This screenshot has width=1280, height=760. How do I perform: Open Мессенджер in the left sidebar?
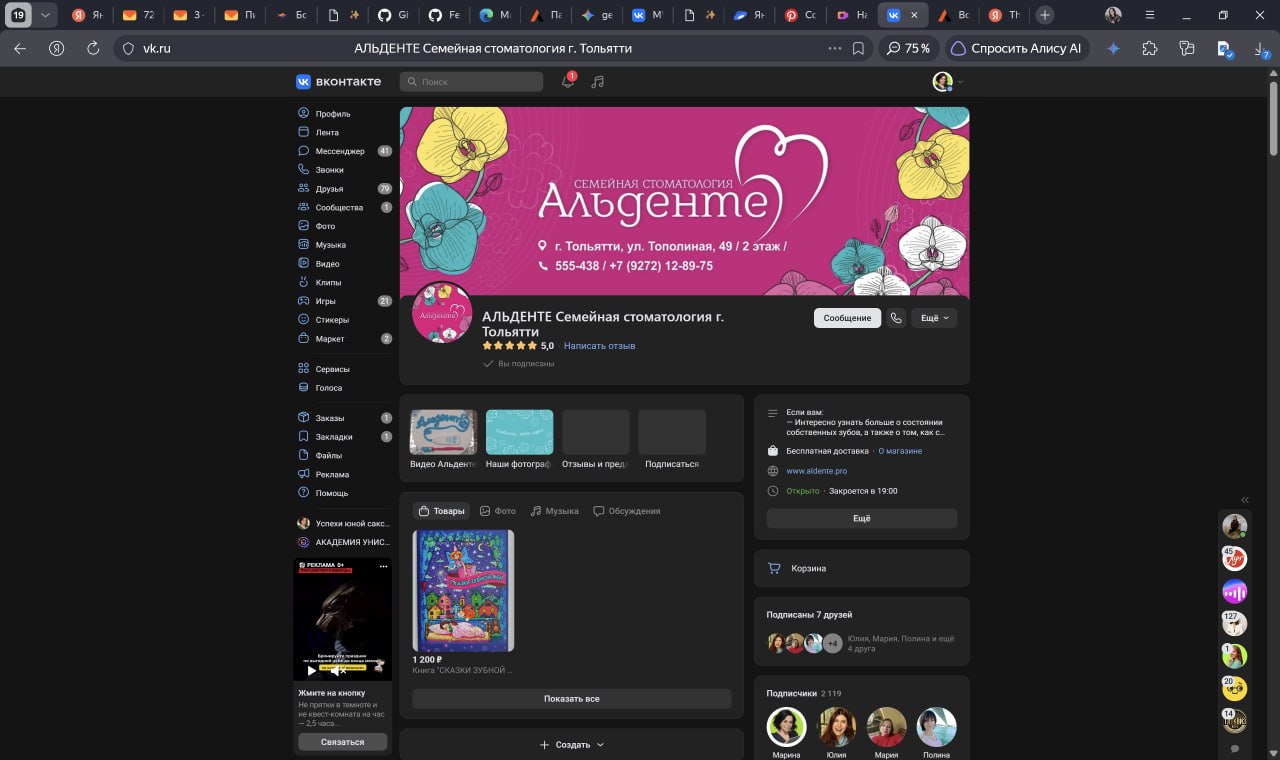345,151
